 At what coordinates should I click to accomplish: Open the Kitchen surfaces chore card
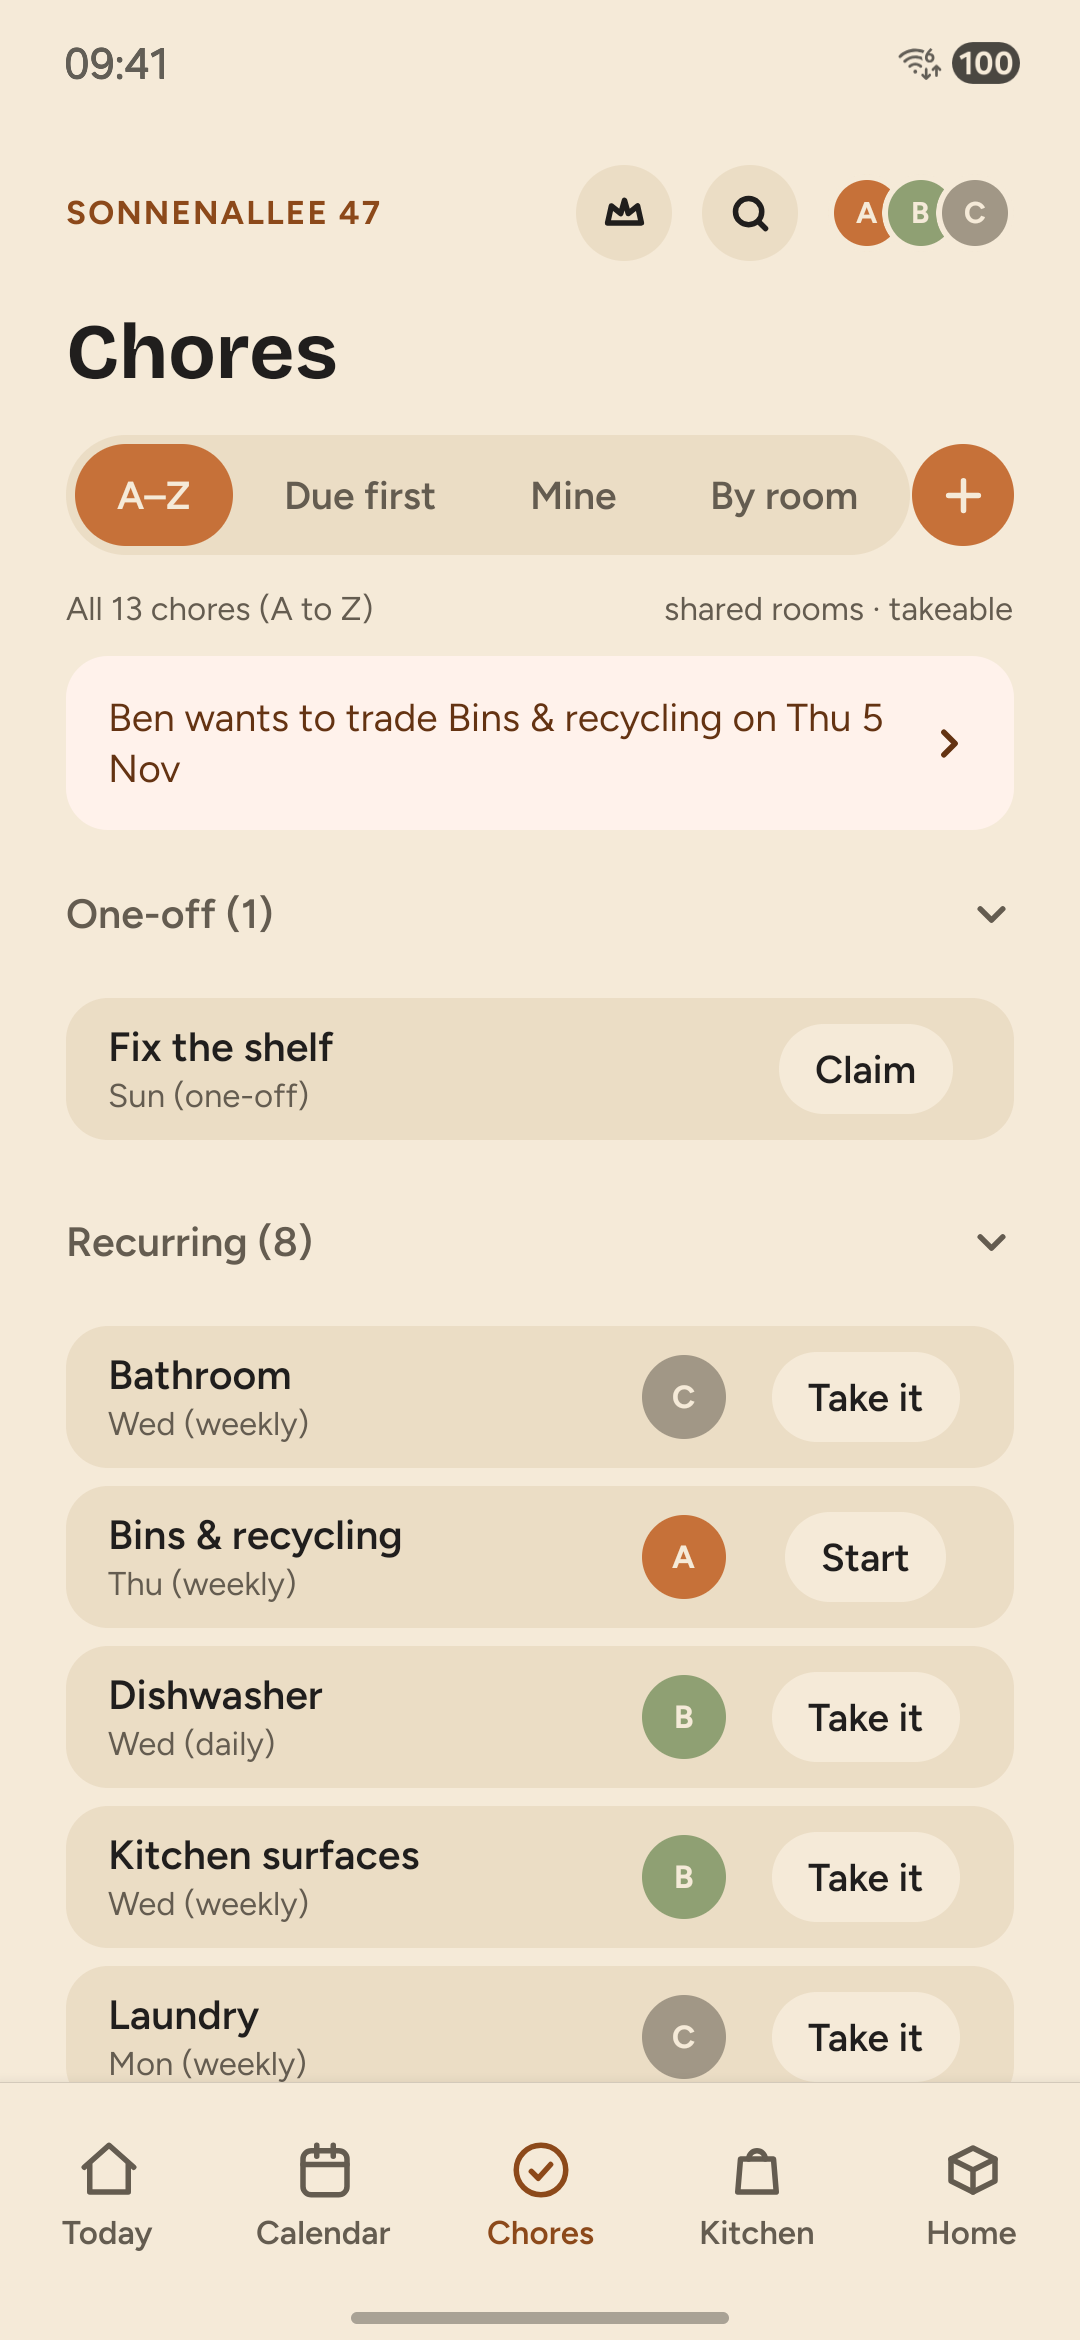click(x=540, y=1877)
